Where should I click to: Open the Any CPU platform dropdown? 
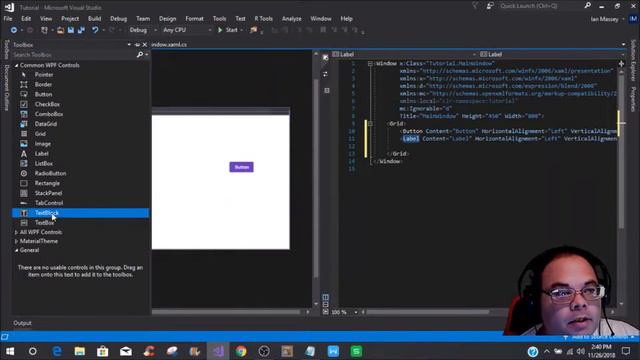tap(187, 30)
